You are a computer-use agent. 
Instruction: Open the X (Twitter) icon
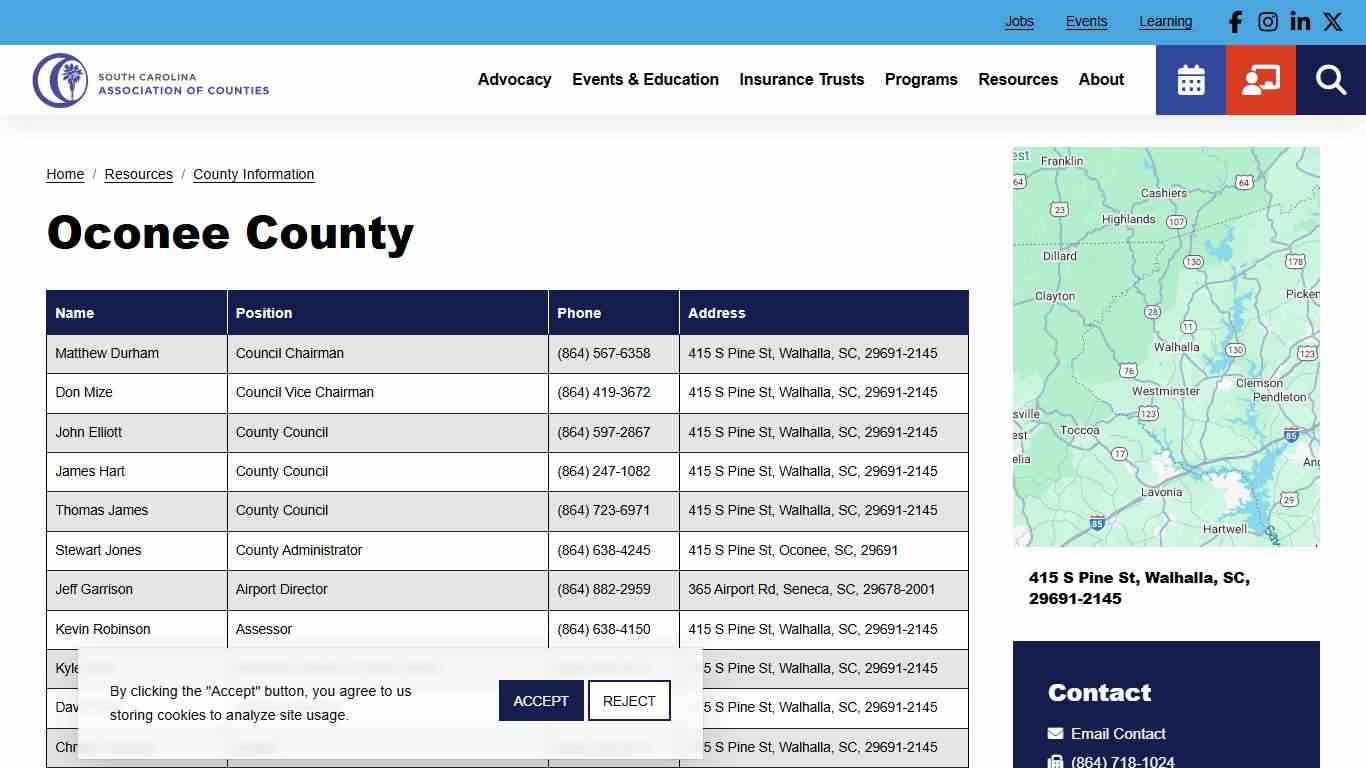[1332, 21]
